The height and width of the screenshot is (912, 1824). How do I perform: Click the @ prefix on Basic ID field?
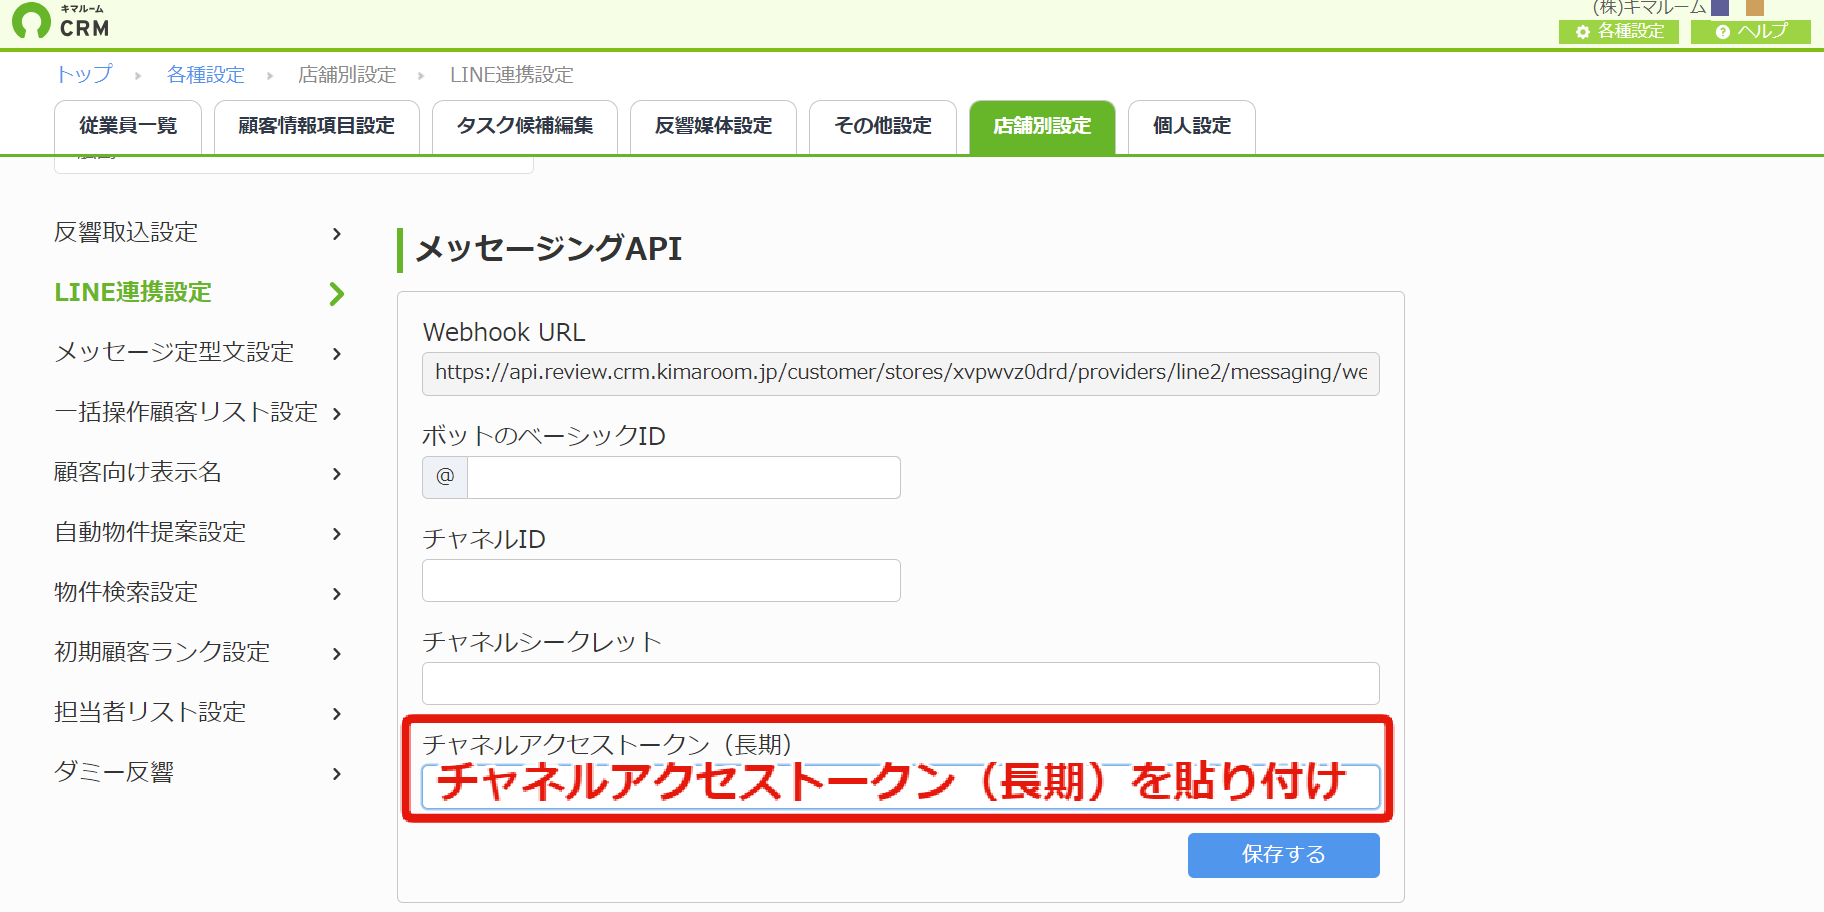445,478
